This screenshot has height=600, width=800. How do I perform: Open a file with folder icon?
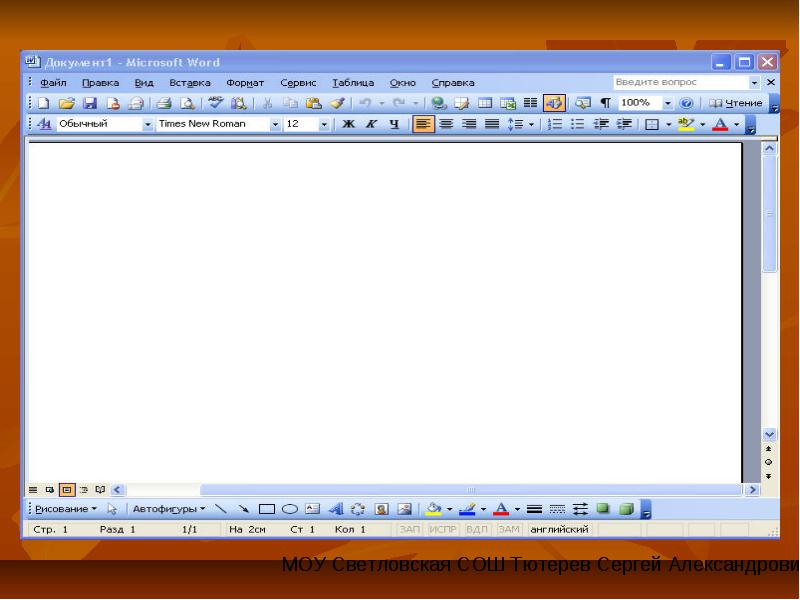pyautogui.click(x=66, y=104)
